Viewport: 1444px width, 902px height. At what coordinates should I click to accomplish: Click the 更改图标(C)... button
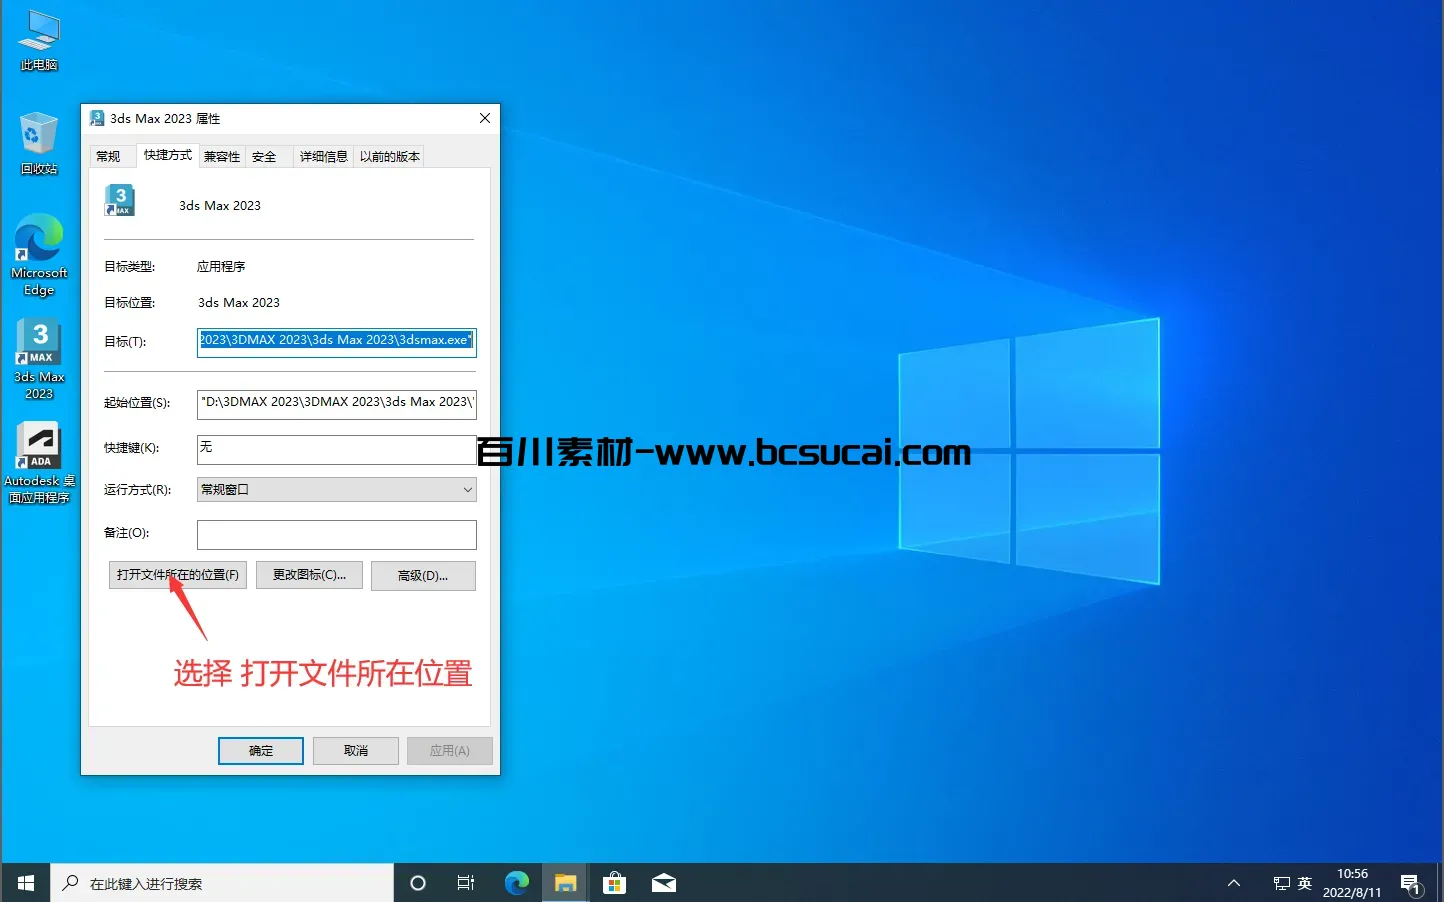(x=309, y=575)
